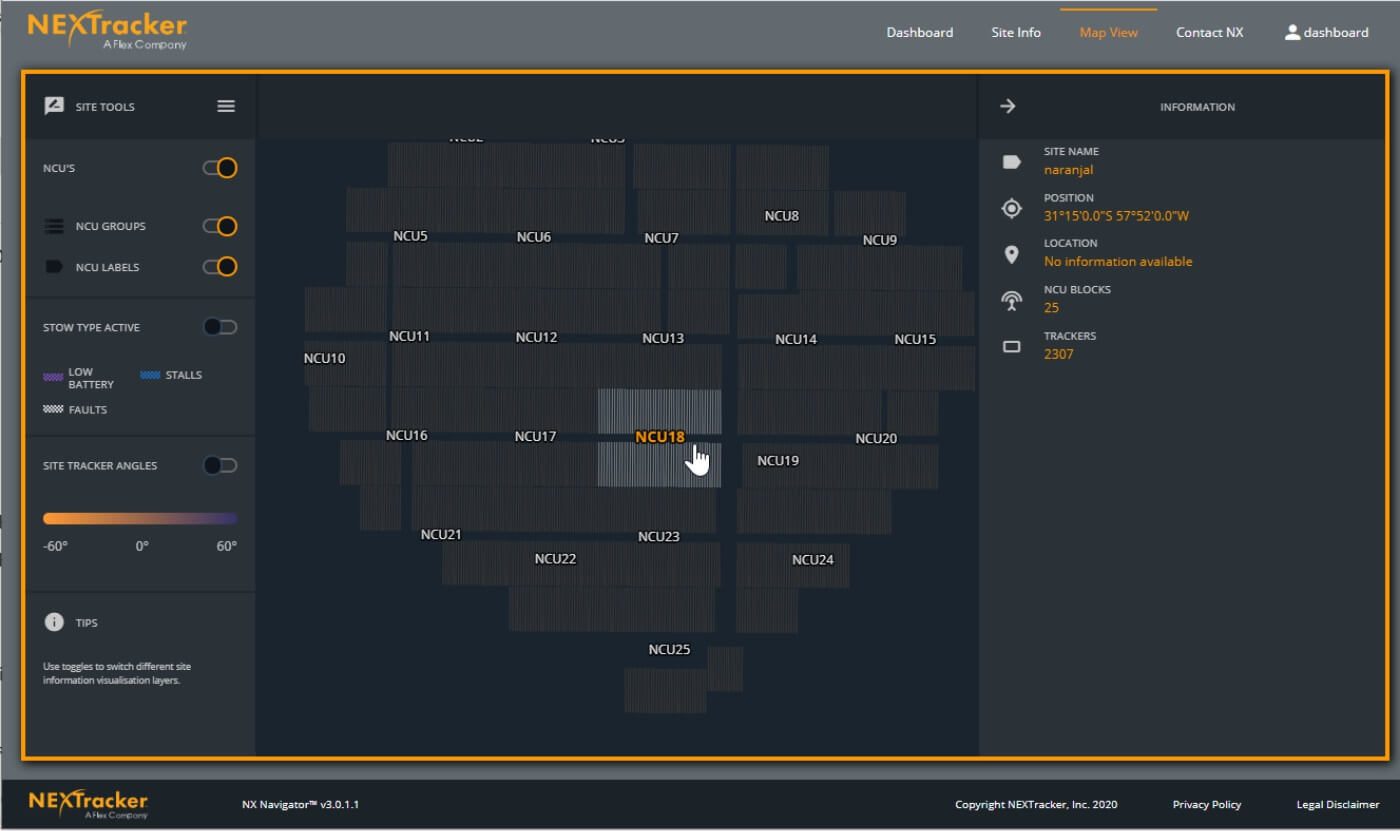The height and width of the screenshot is (831, 1400).
Task: Select the NCU24 block label
Action: (813, 559)
